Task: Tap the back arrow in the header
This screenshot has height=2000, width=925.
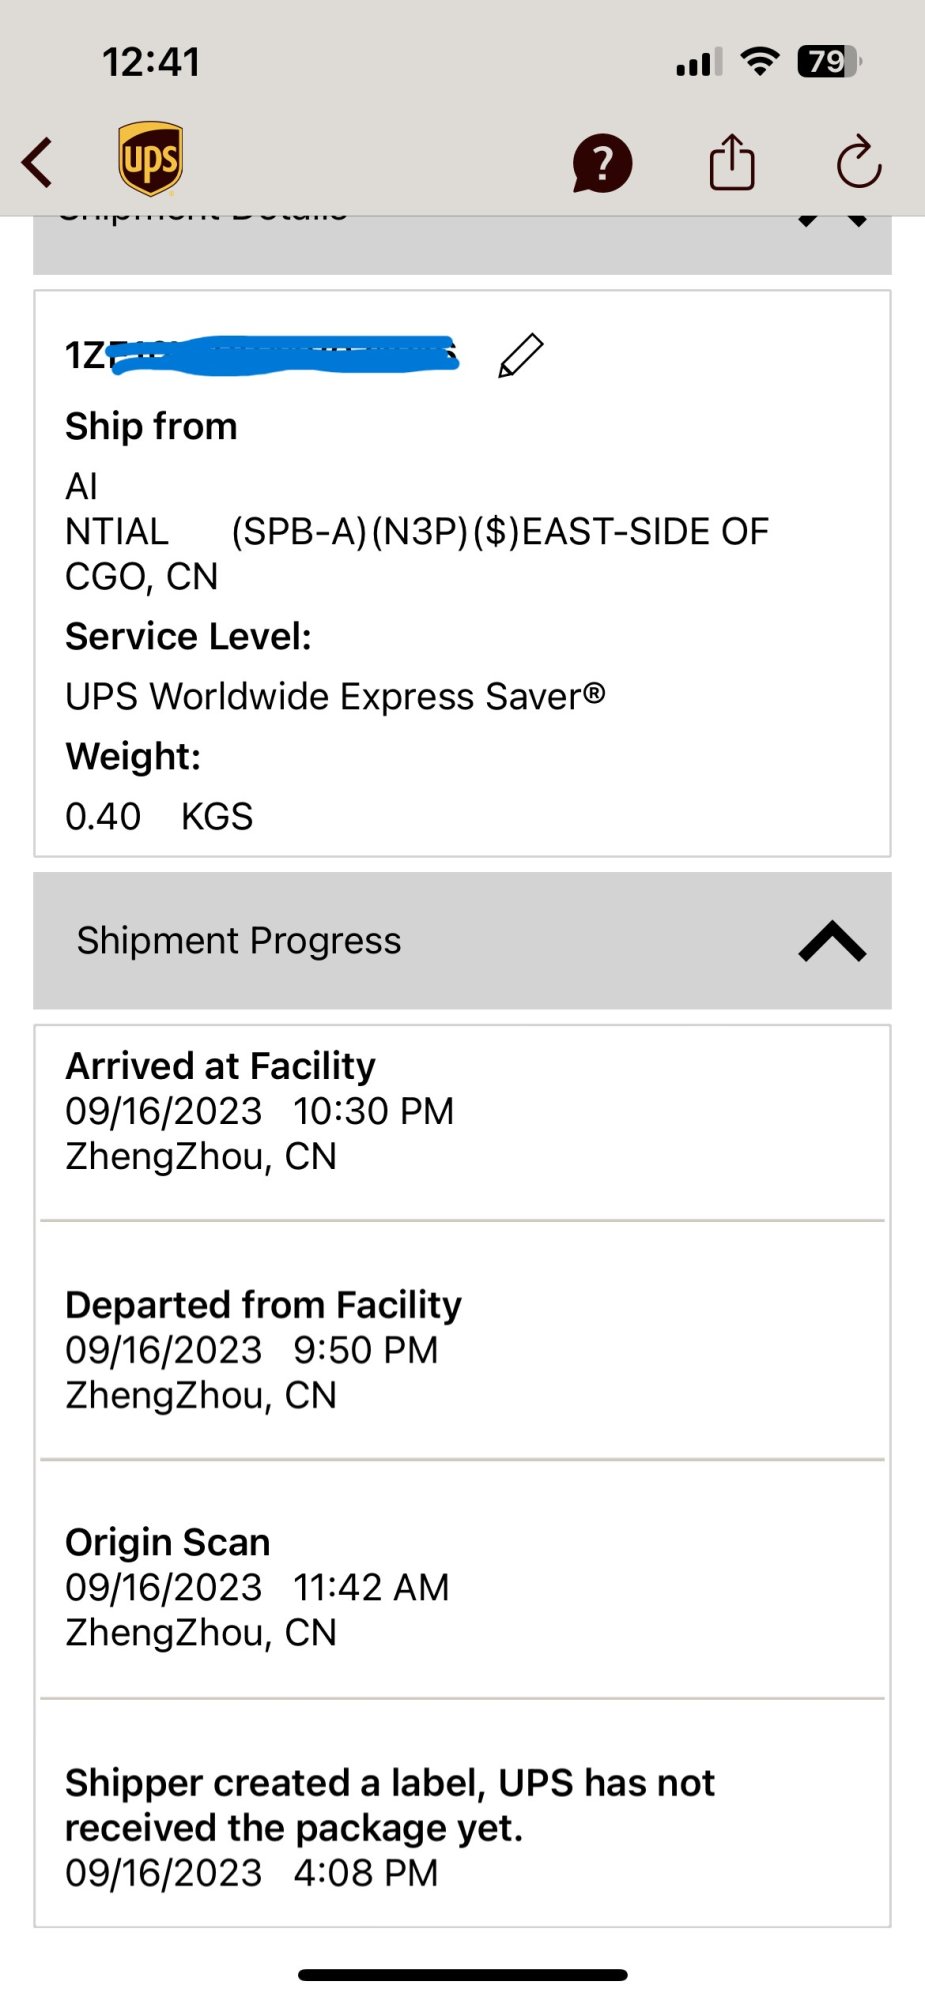Action: pos(37,163)
